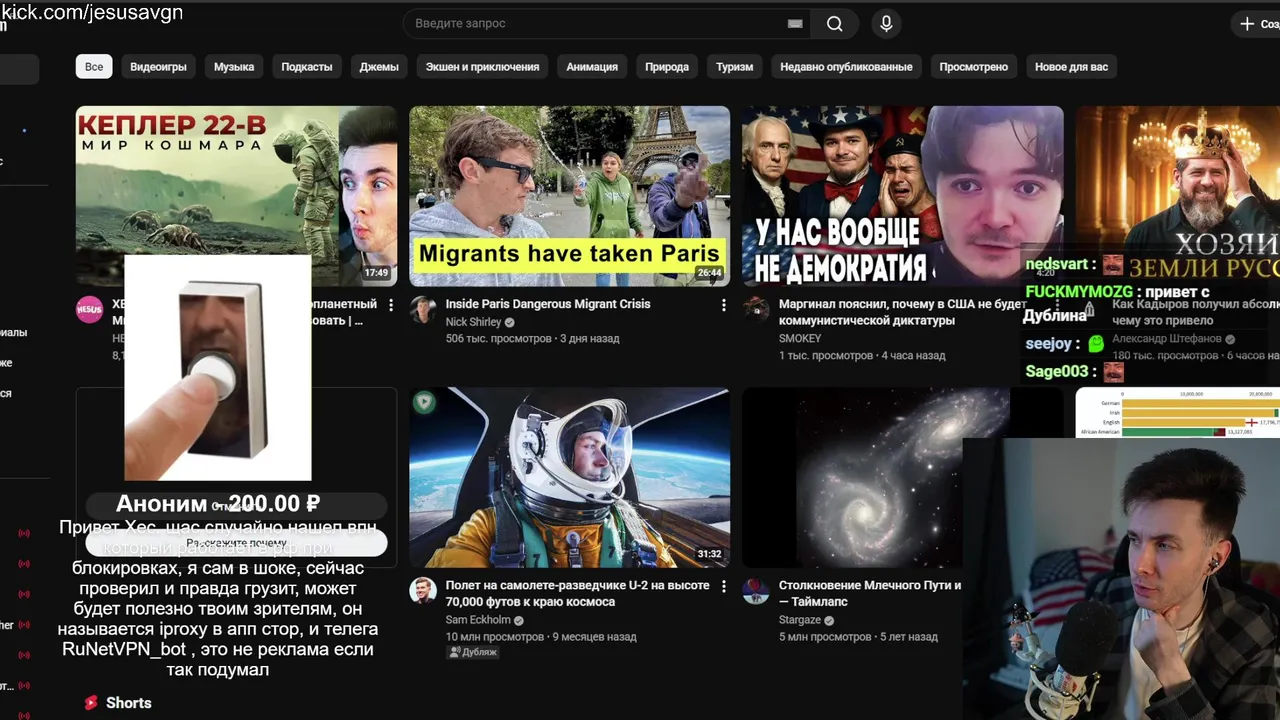Open the SMOKEY channel avatar
1280x720 pixels.
[x=755, y=309]
